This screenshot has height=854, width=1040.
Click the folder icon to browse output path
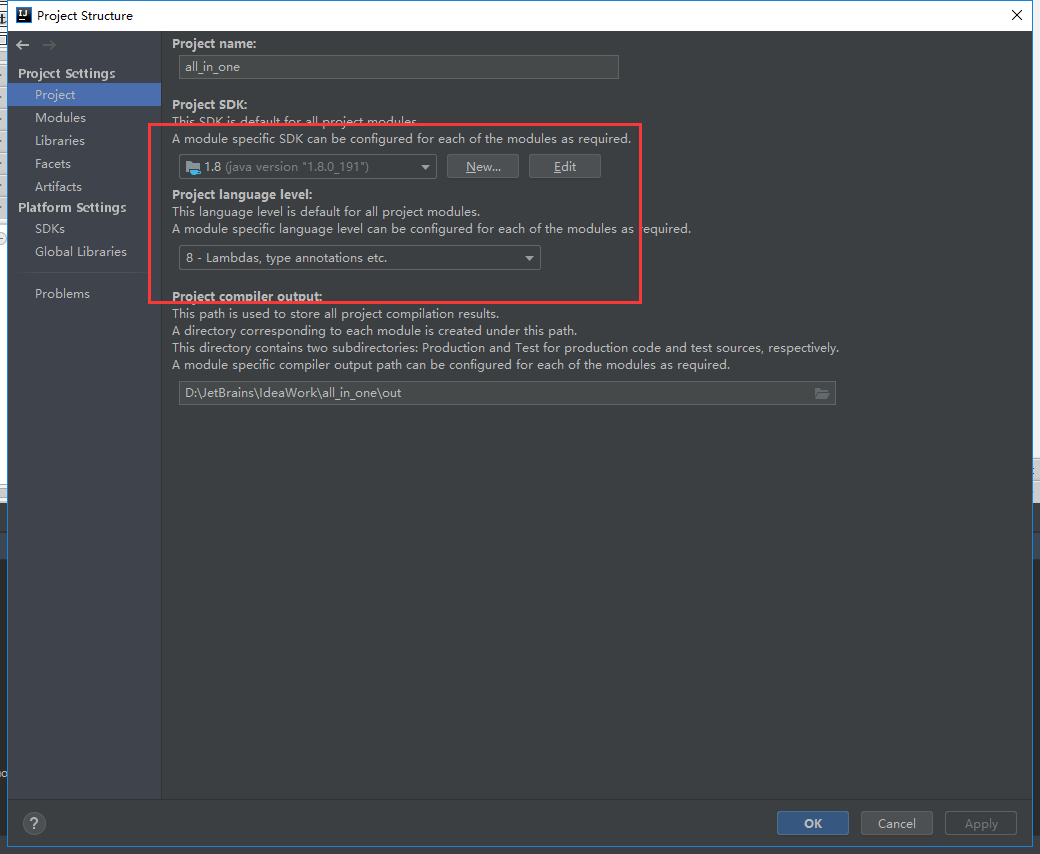(x=822, y=393)
